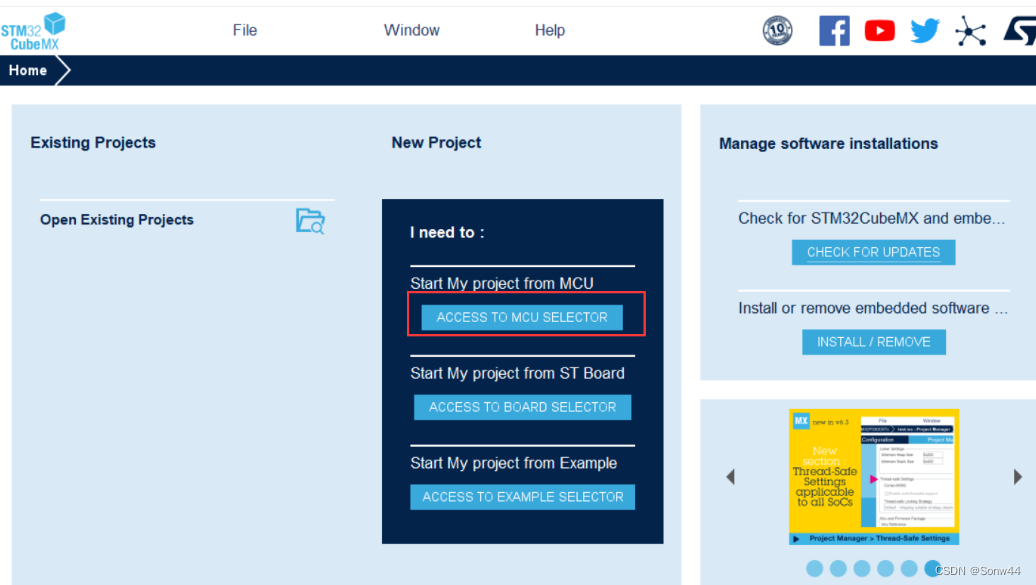The width and height of the screenshot is (1036, 585).
Task: Click ACCESS TO BOARD SELECTOR button
Action: 523,407
